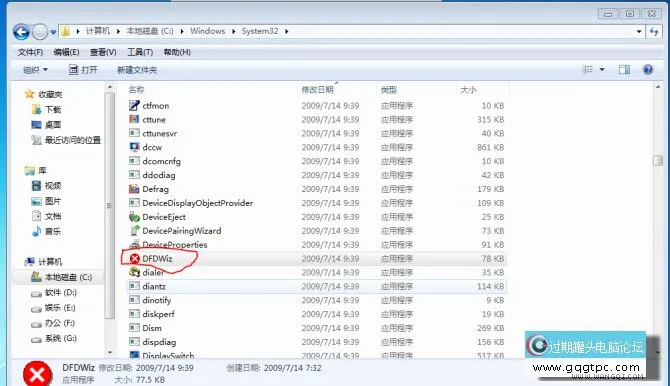
Task: Open the 文件(F) menu
Action: click(30, 52)
